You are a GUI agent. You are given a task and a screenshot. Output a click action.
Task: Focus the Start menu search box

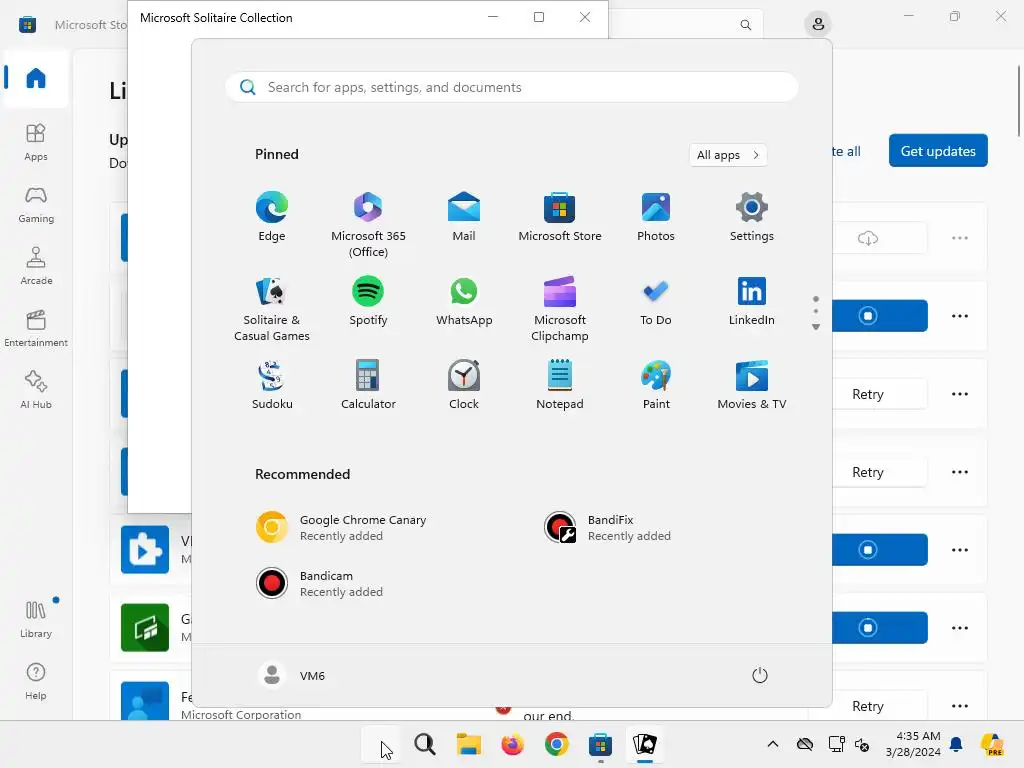pos(511,88)
